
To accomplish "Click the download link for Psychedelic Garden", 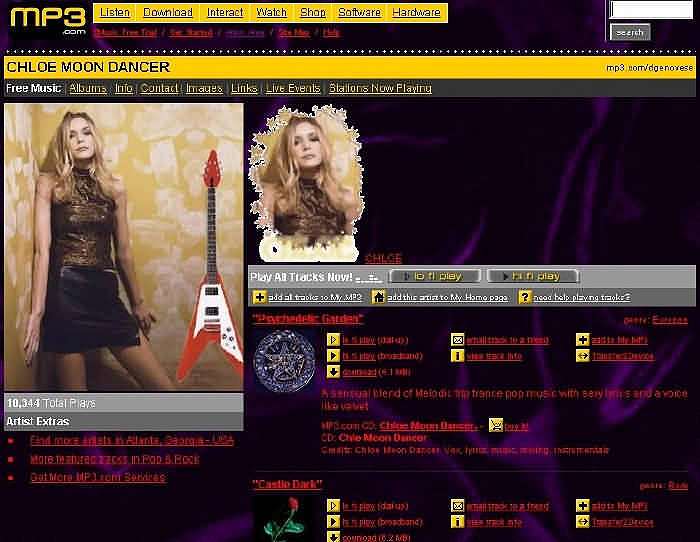I will (x=359, y=372).
